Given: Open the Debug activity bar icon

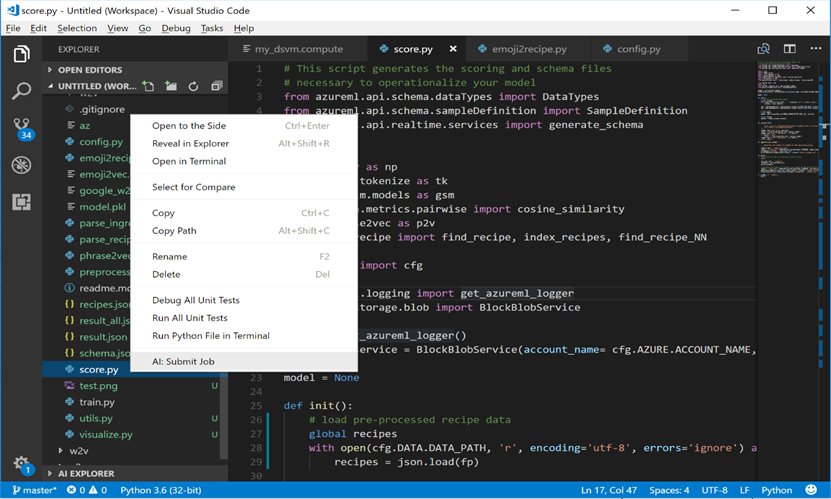Looking at the screenshot, I should click(21, 165).
